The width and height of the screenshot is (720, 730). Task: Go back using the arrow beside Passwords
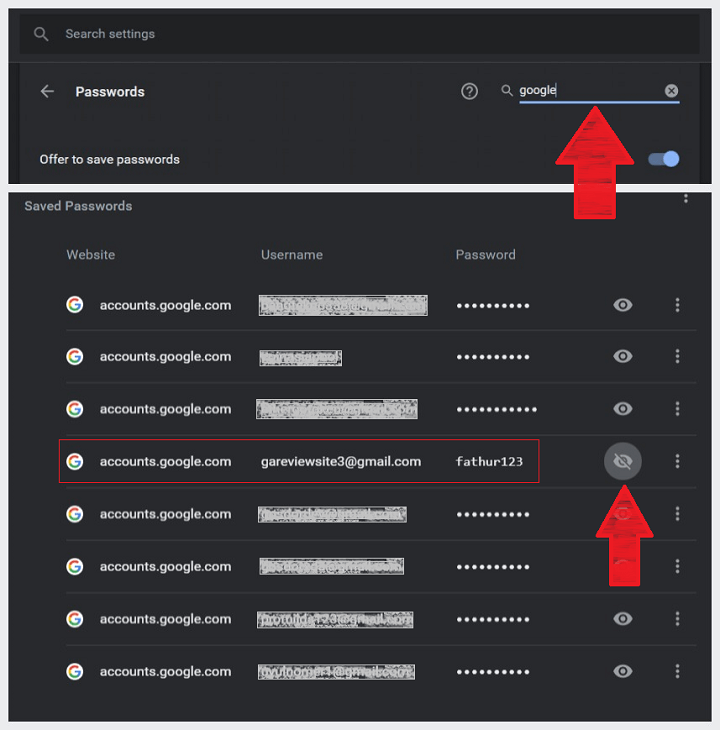point(47,91)
